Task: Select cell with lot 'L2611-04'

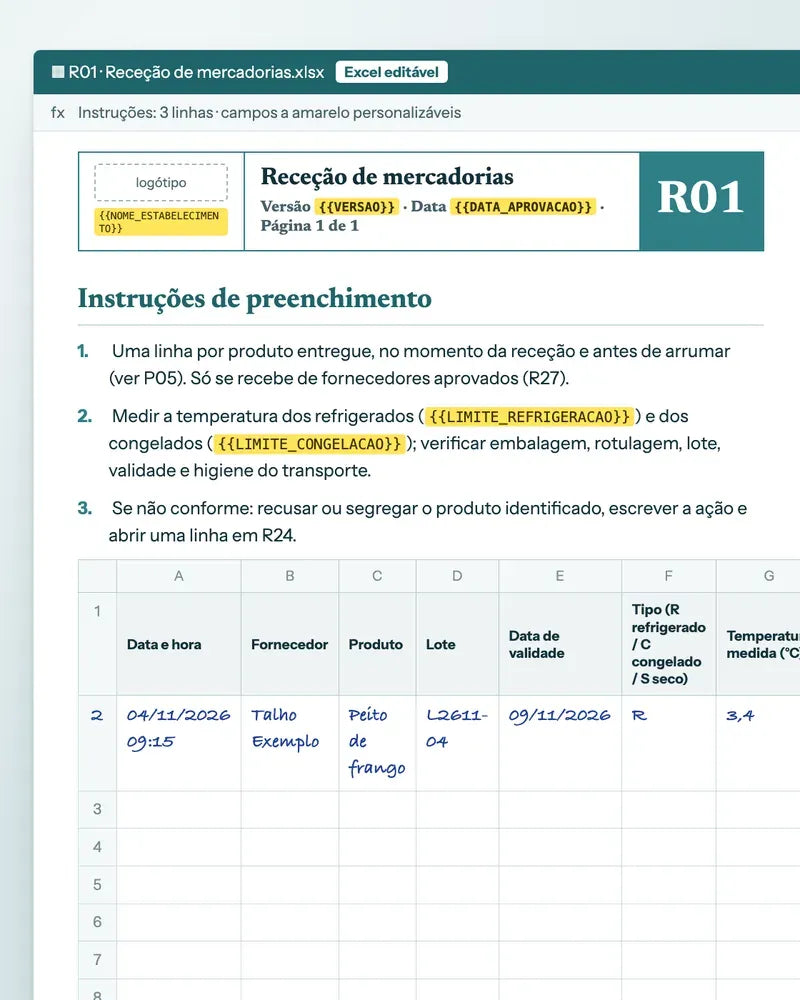Action: (x=457, y=743)
